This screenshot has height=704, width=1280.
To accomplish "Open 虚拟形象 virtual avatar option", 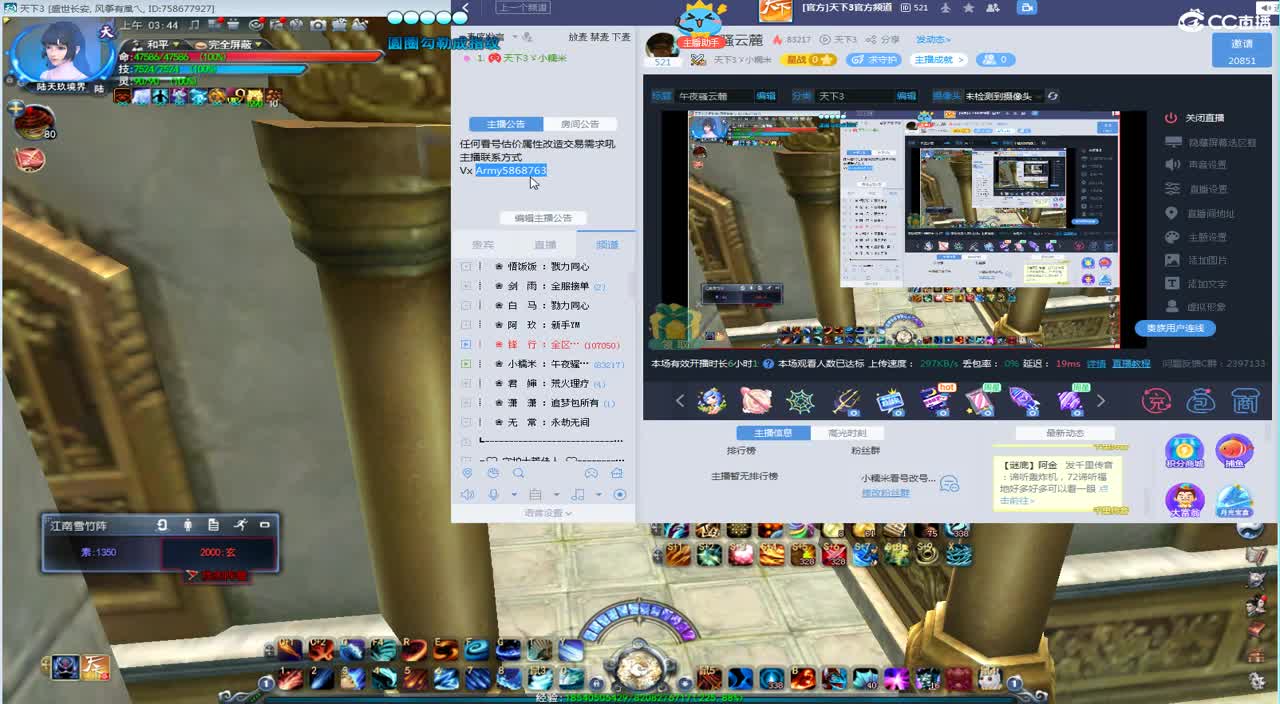I will (1196, 307).
